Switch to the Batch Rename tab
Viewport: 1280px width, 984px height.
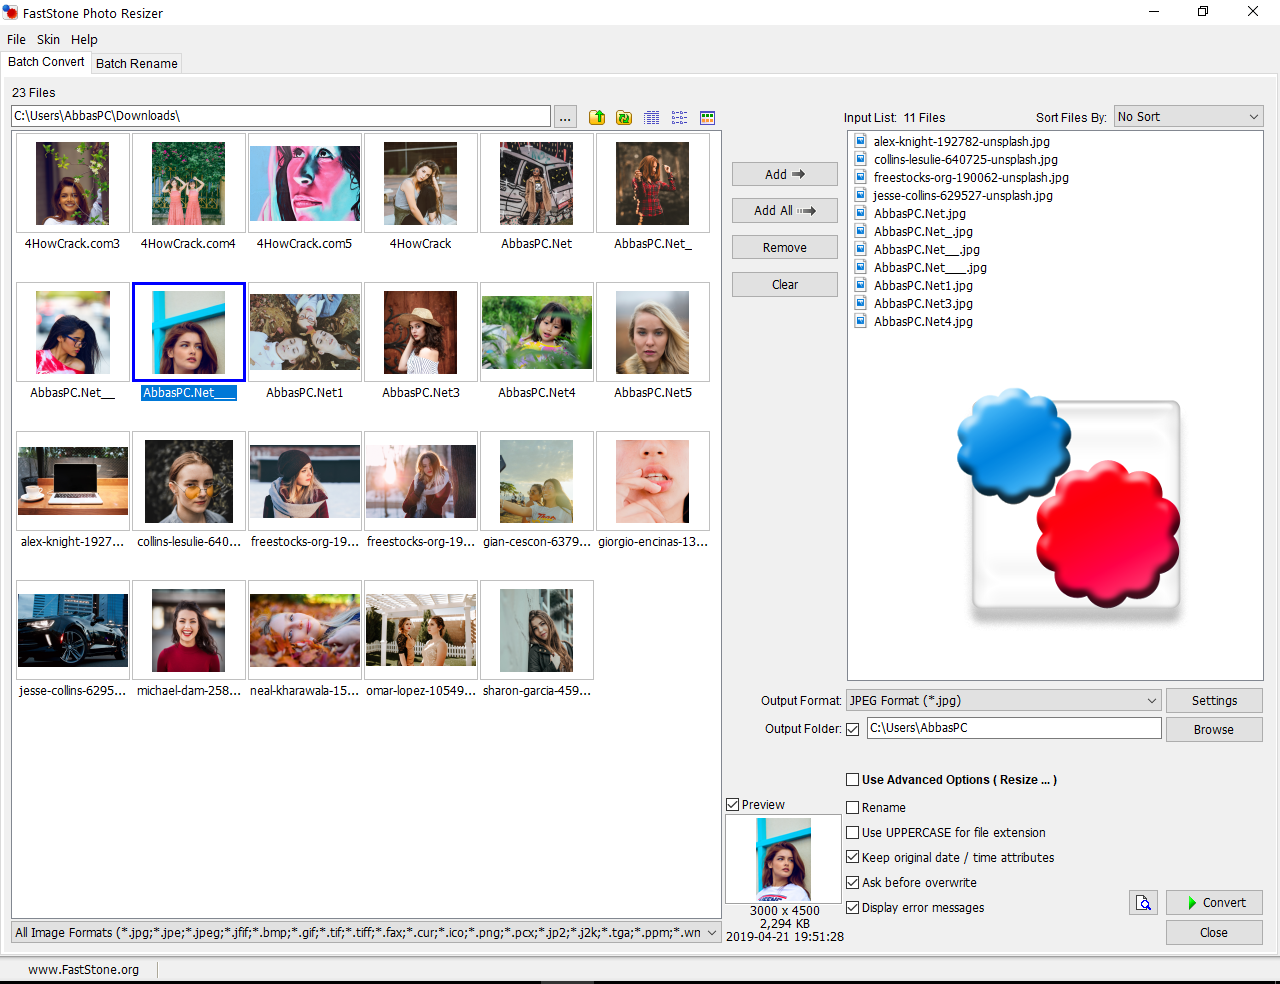click(137, 63)
